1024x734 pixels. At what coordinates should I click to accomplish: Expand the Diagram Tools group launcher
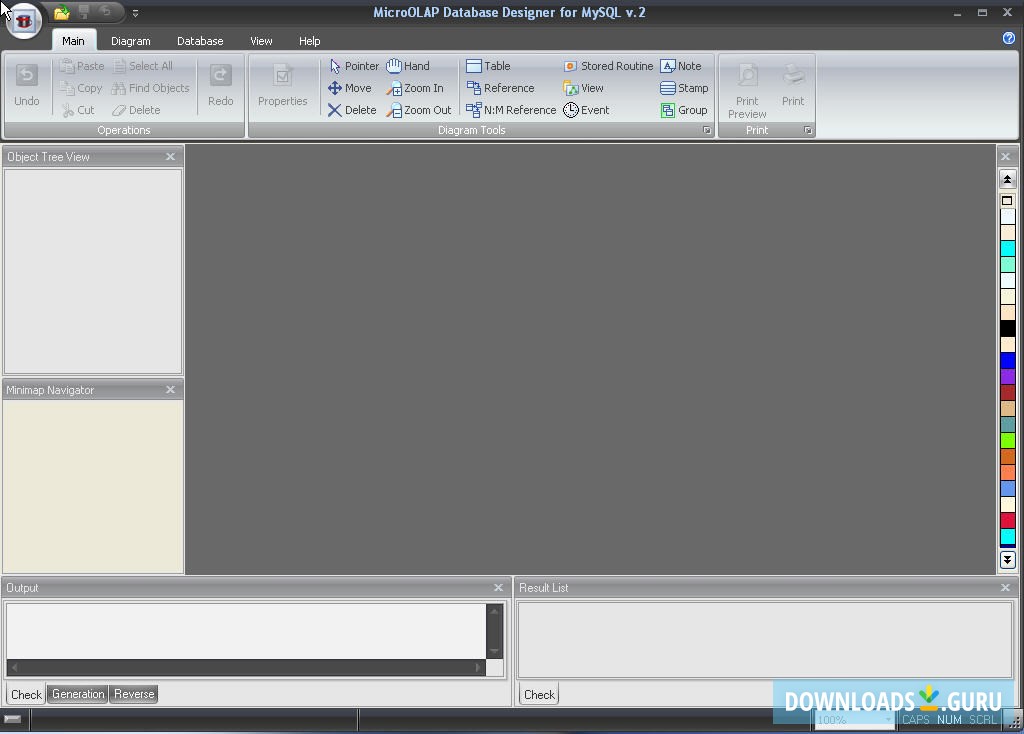coord(707,131)
